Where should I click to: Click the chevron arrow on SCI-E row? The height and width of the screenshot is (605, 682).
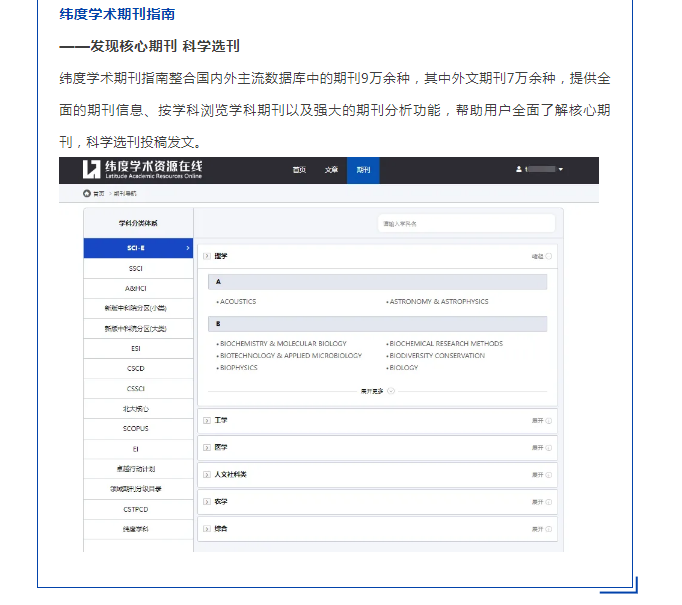coord(188,248)
